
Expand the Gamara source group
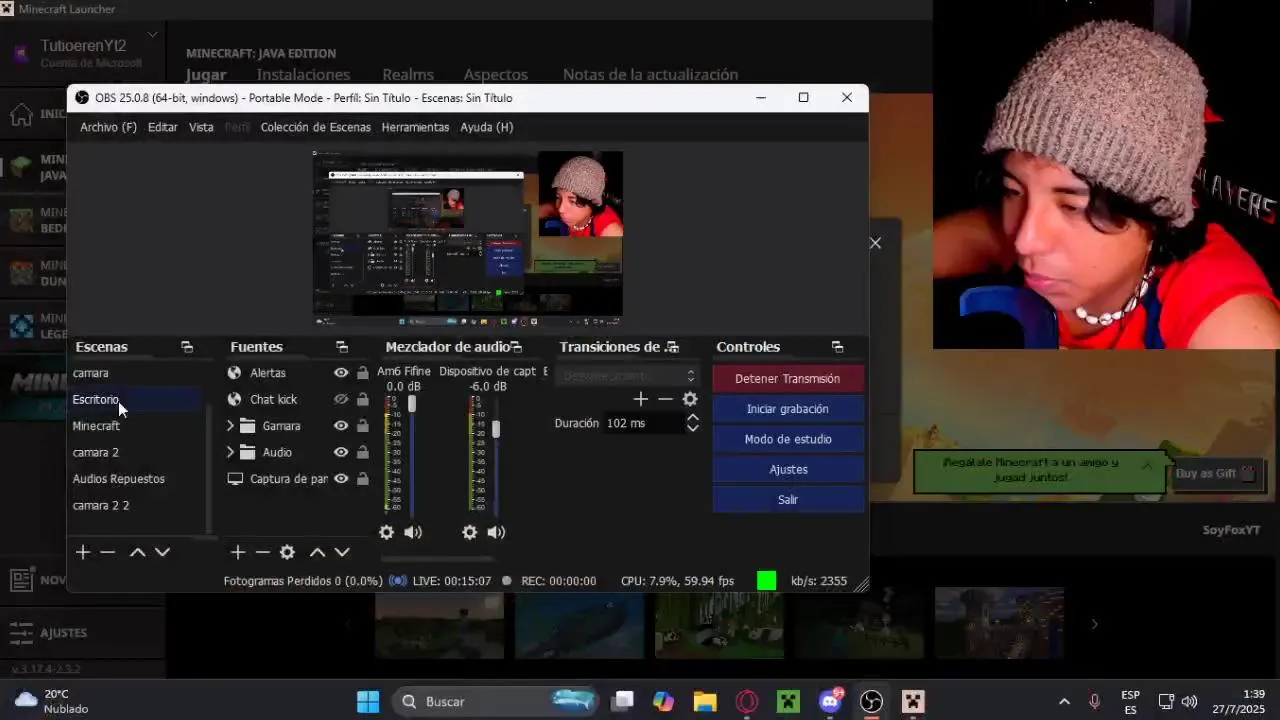pyautogui.click(x=230, y=426)
